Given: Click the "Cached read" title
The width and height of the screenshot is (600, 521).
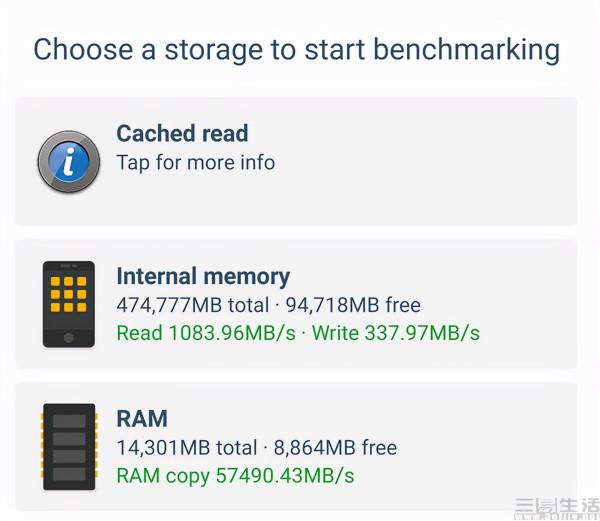Looking at the screenshot, I should pyautogui.click(x=182, y=134).
